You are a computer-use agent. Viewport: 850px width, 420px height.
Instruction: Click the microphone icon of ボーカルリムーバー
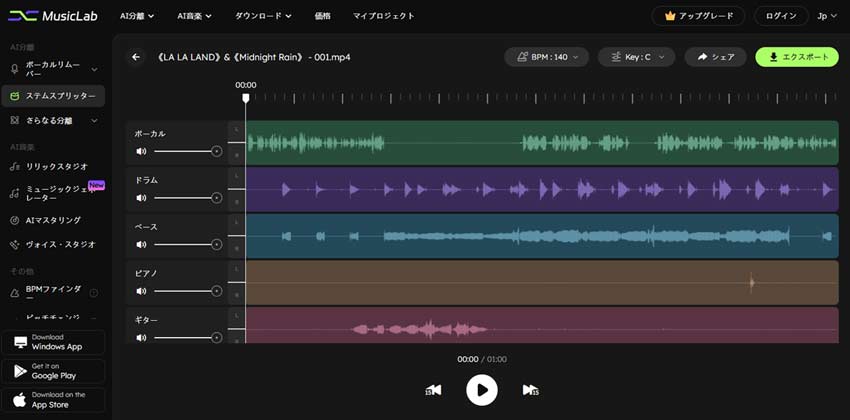15,69
